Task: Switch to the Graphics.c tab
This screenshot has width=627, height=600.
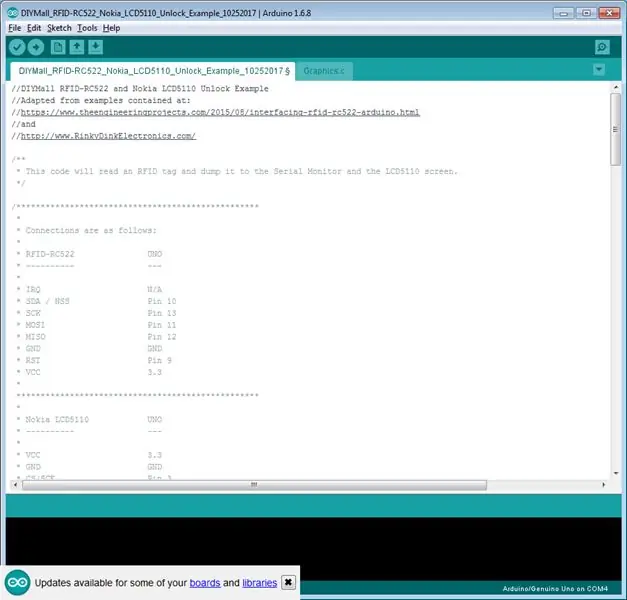Action: (324, 71)
